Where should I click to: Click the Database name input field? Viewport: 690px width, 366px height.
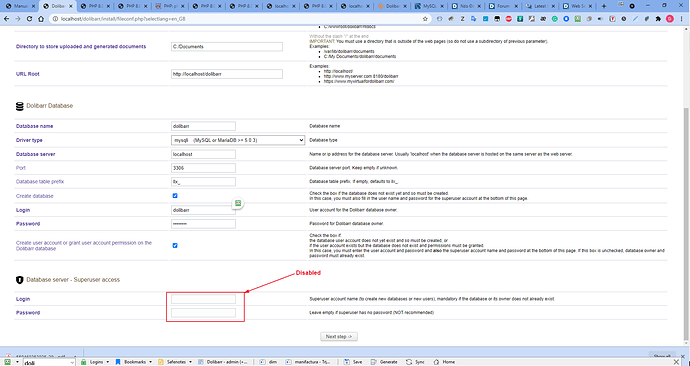click(x=203, y=126)
